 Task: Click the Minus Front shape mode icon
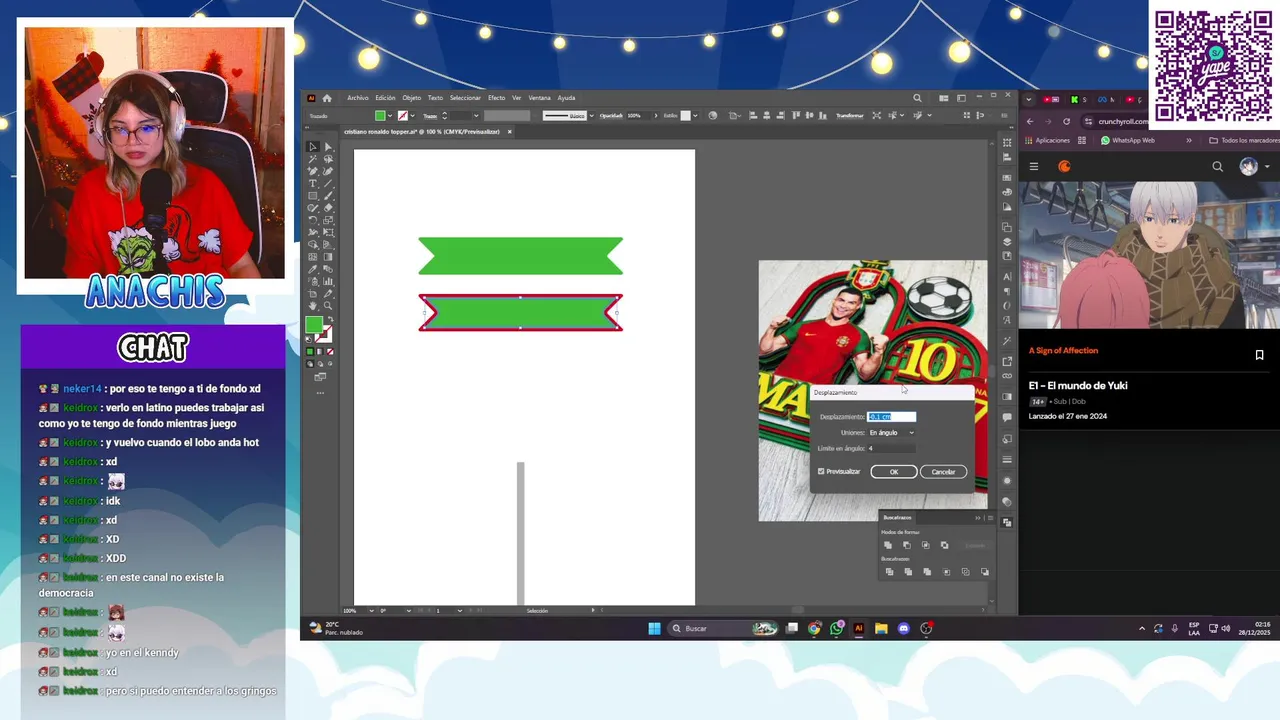coord(907,545)
